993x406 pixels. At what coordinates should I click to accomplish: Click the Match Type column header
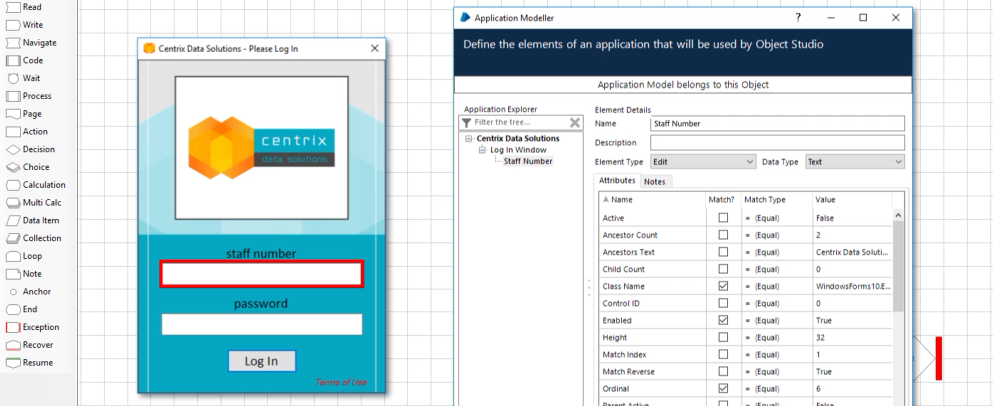(776, 200)
